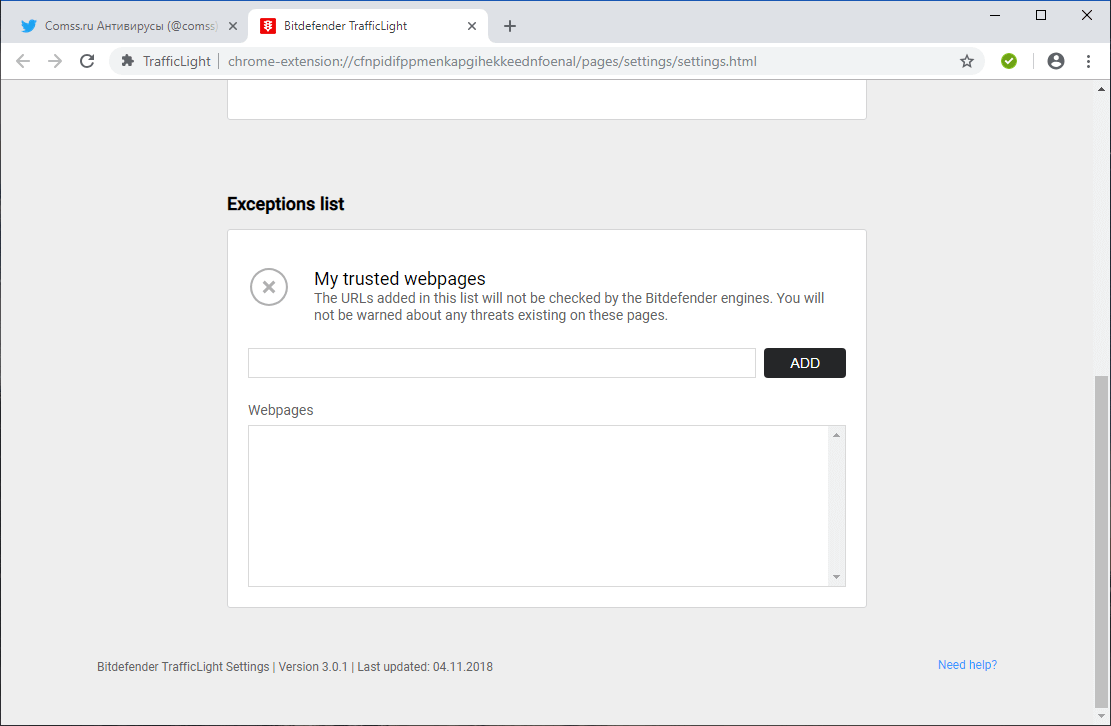Reload the TrafficLight settings page
The height and width of the screenshot is (726, 1111).
[87, 62]
